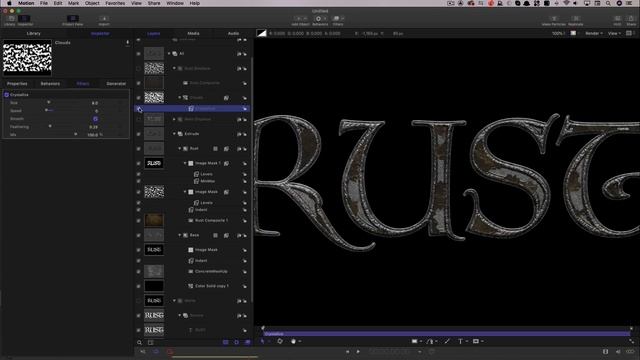Viewport: 640px width, 360px height.
Task: Open the Apple menu
Action: click(9, 3)
